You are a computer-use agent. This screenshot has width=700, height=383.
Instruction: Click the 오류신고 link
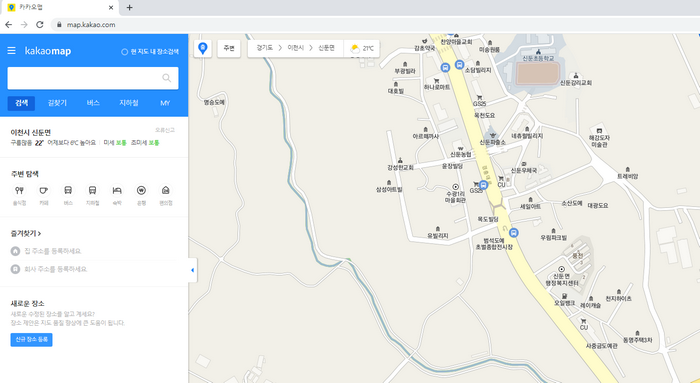pyautogui.click(x=165, y=130)
